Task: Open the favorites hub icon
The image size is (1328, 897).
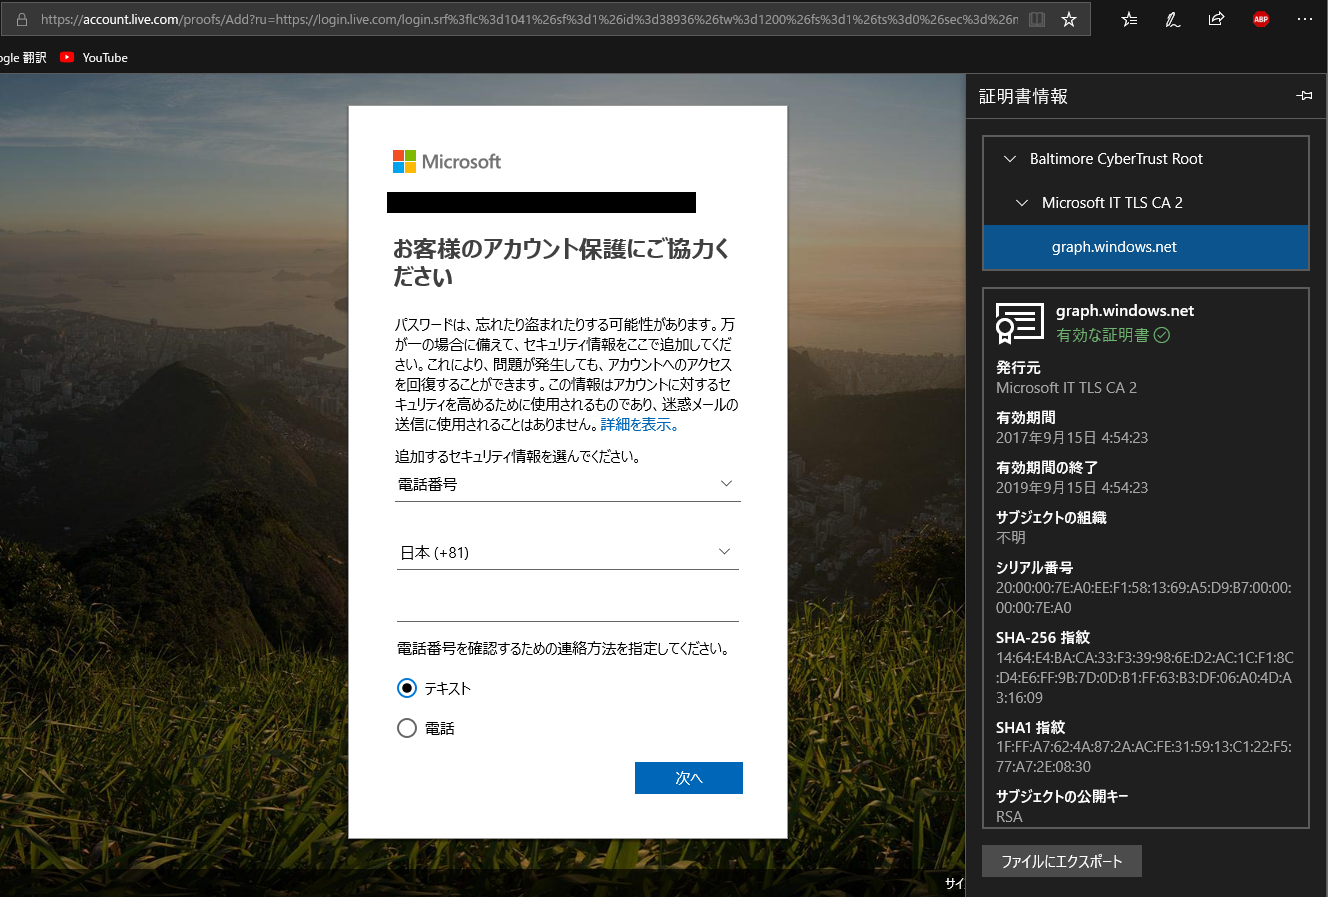Action: click(1129, 19)
